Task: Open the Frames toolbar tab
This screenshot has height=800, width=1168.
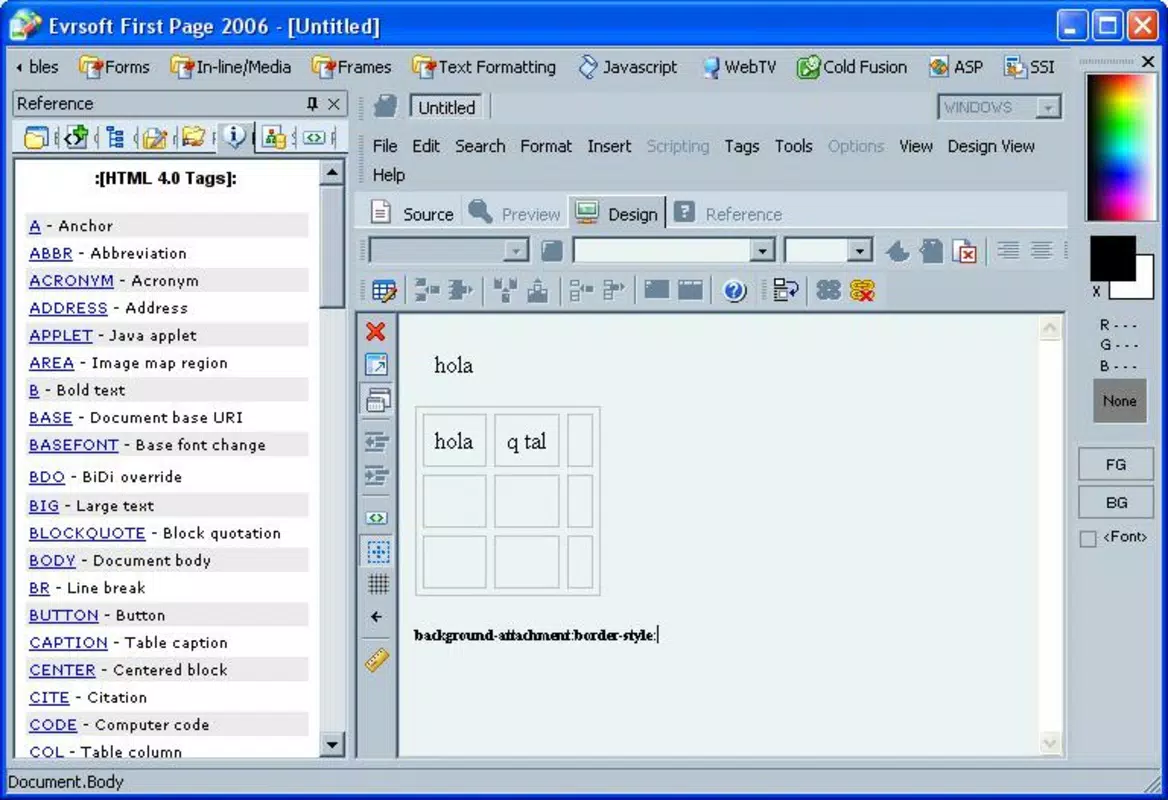Action: pyautogui.click(x=352, y=67)
